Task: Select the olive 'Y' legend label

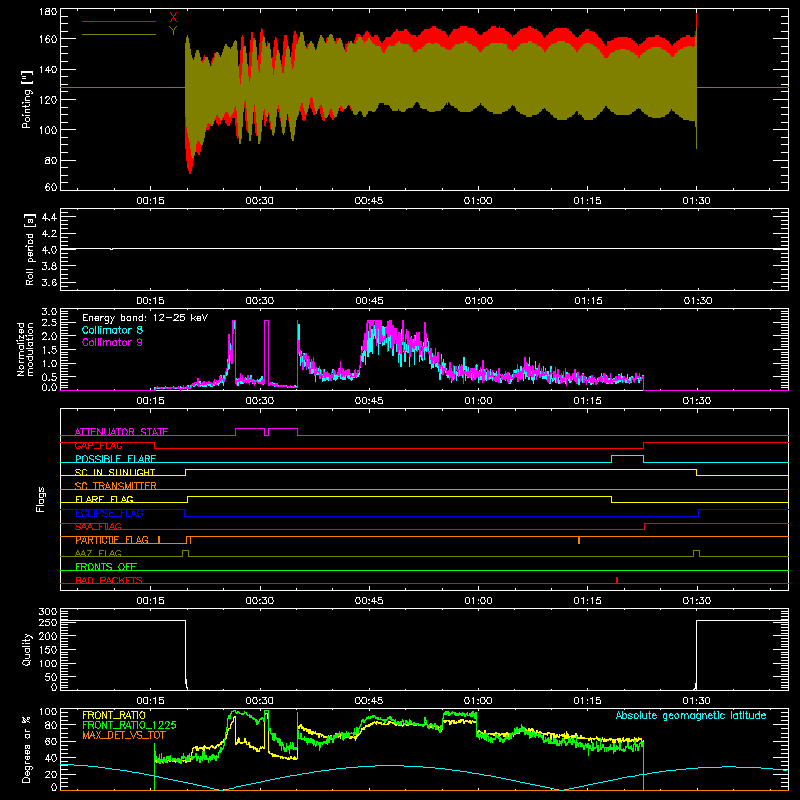Action: [173, 31]
